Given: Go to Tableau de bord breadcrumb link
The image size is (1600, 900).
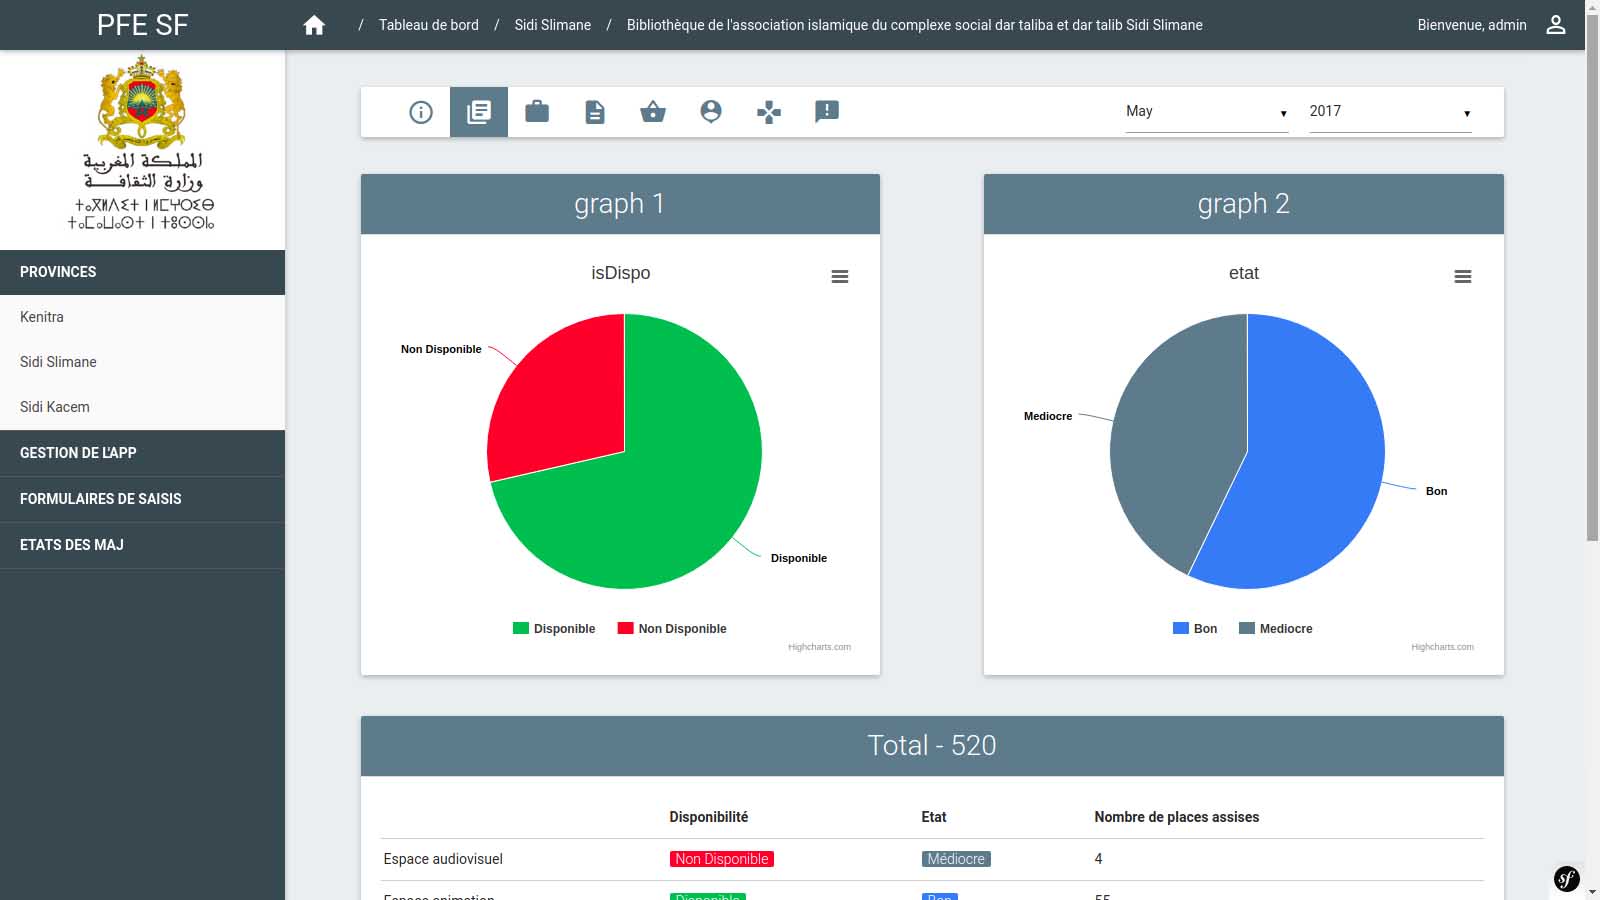Looking at the screenshot, I should 428,25.
